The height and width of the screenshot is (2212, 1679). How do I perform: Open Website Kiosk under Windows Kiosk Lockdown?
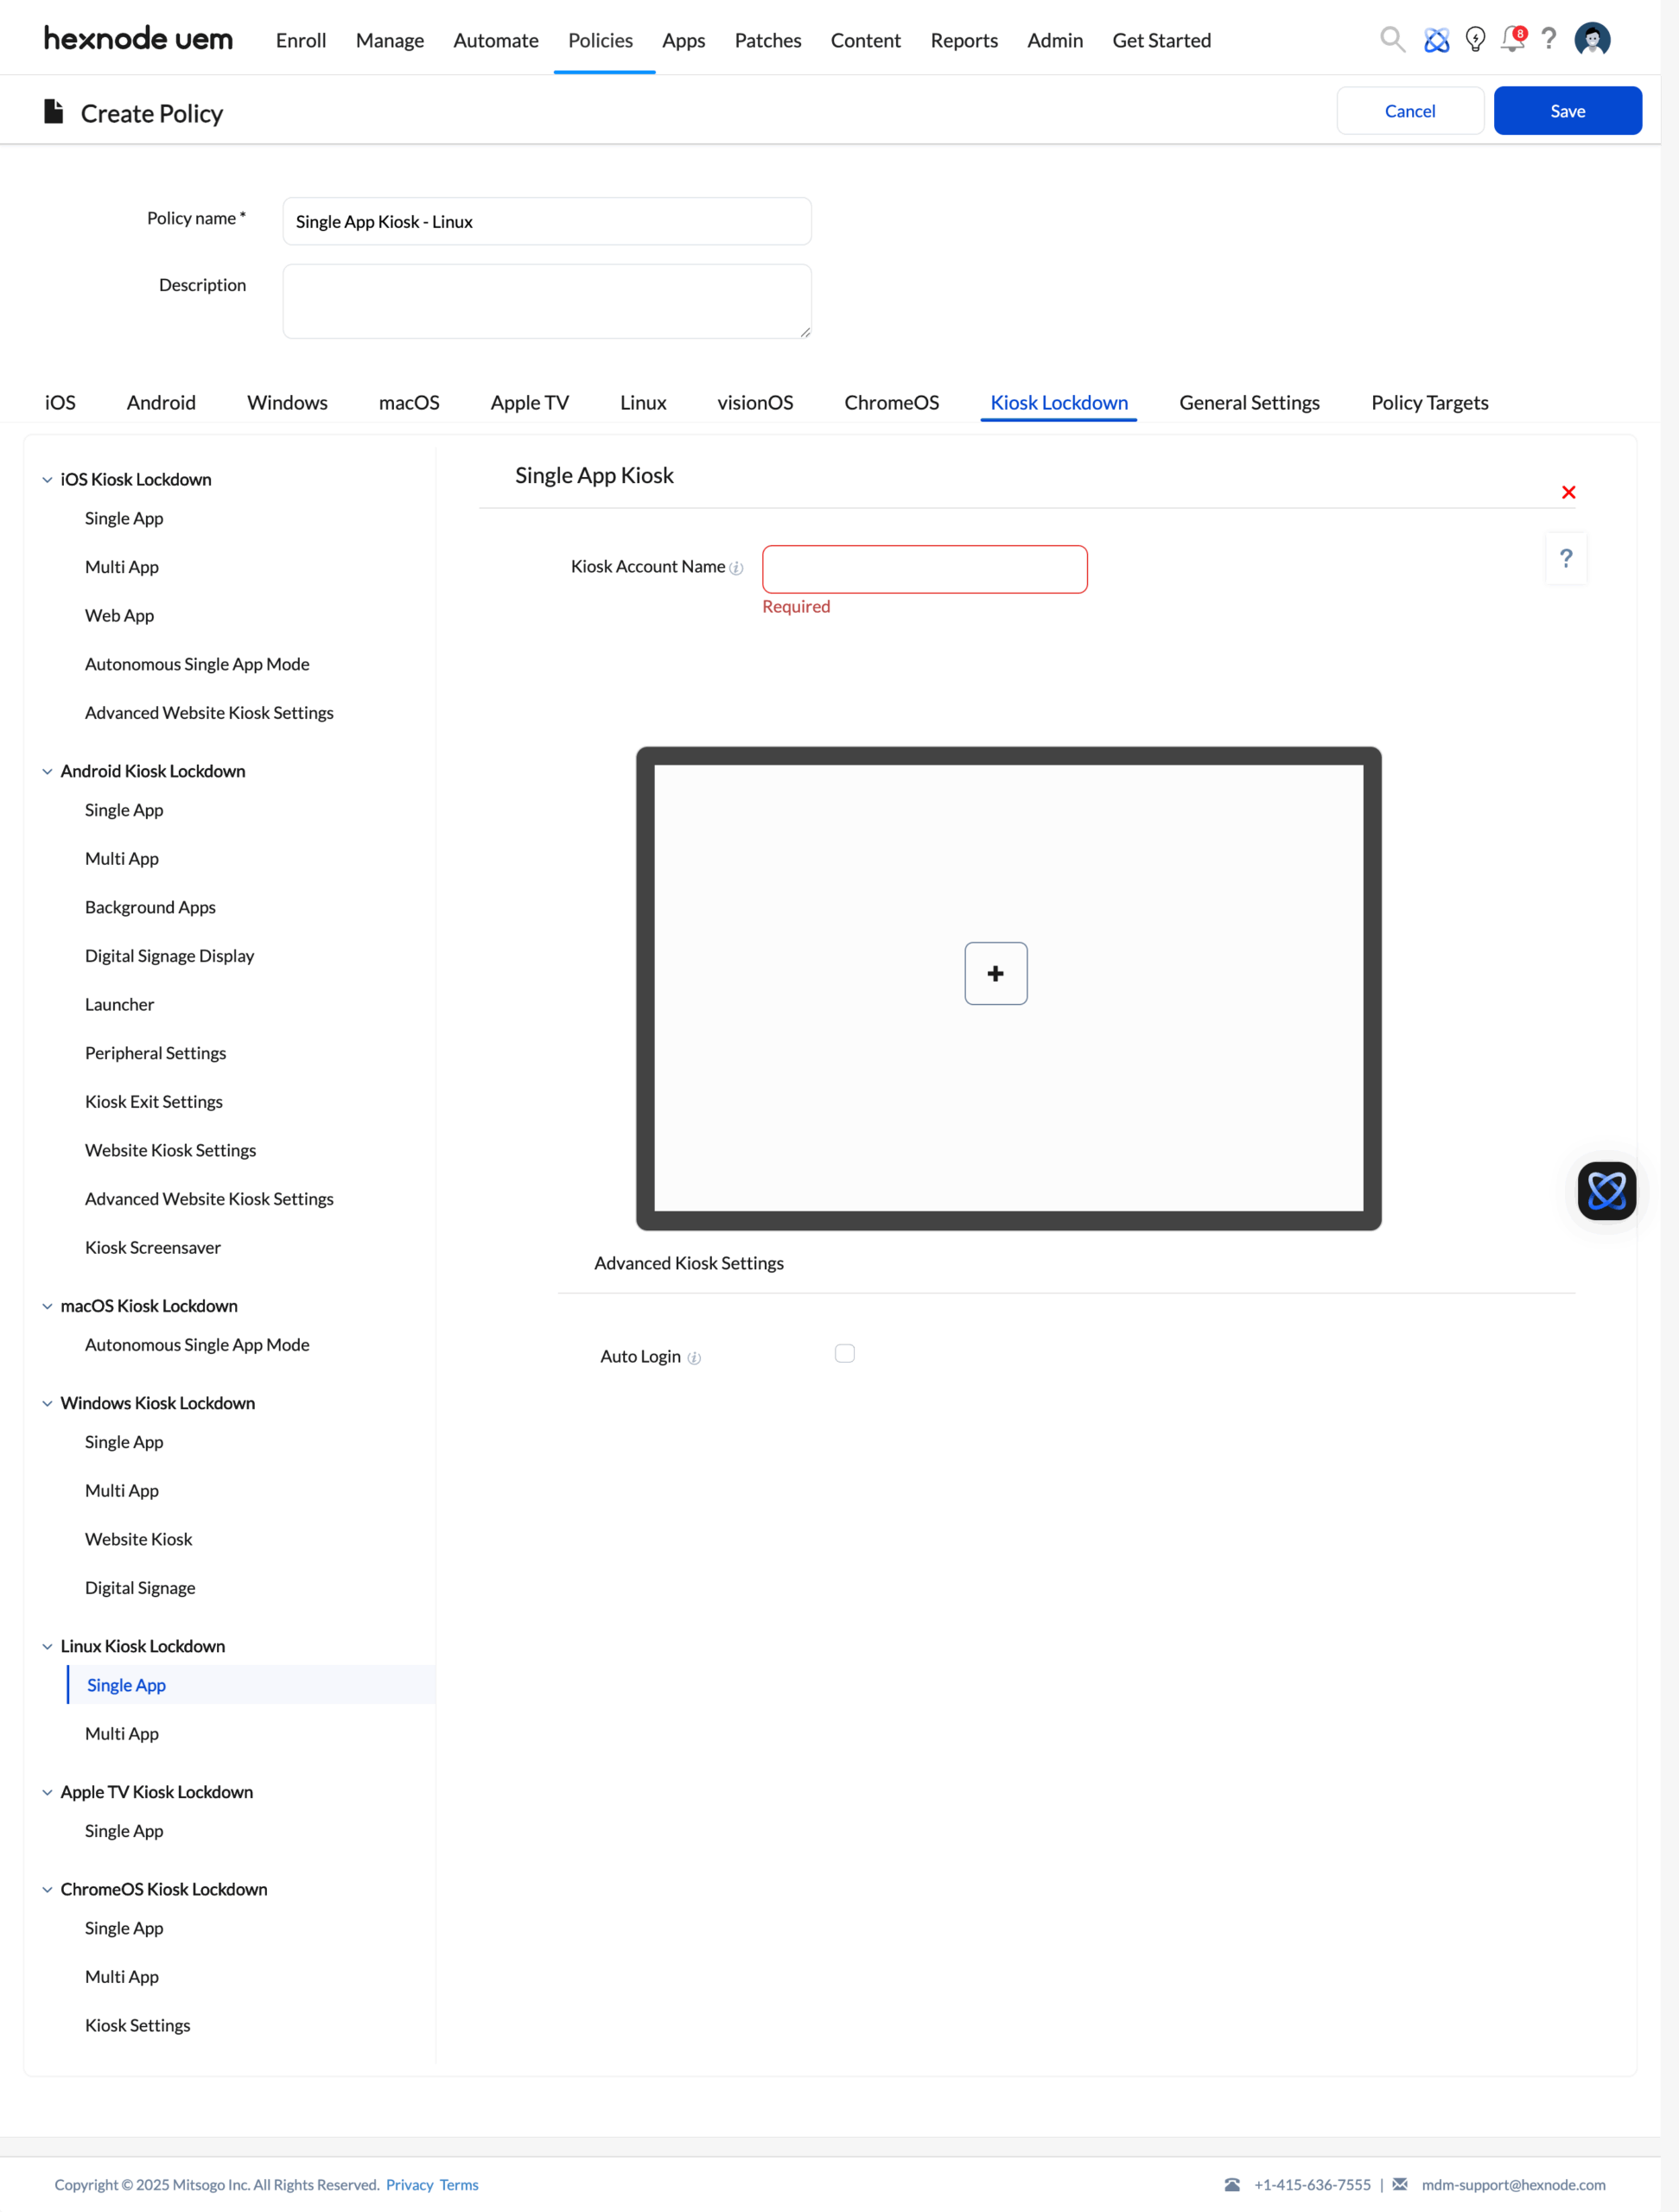138,1540
